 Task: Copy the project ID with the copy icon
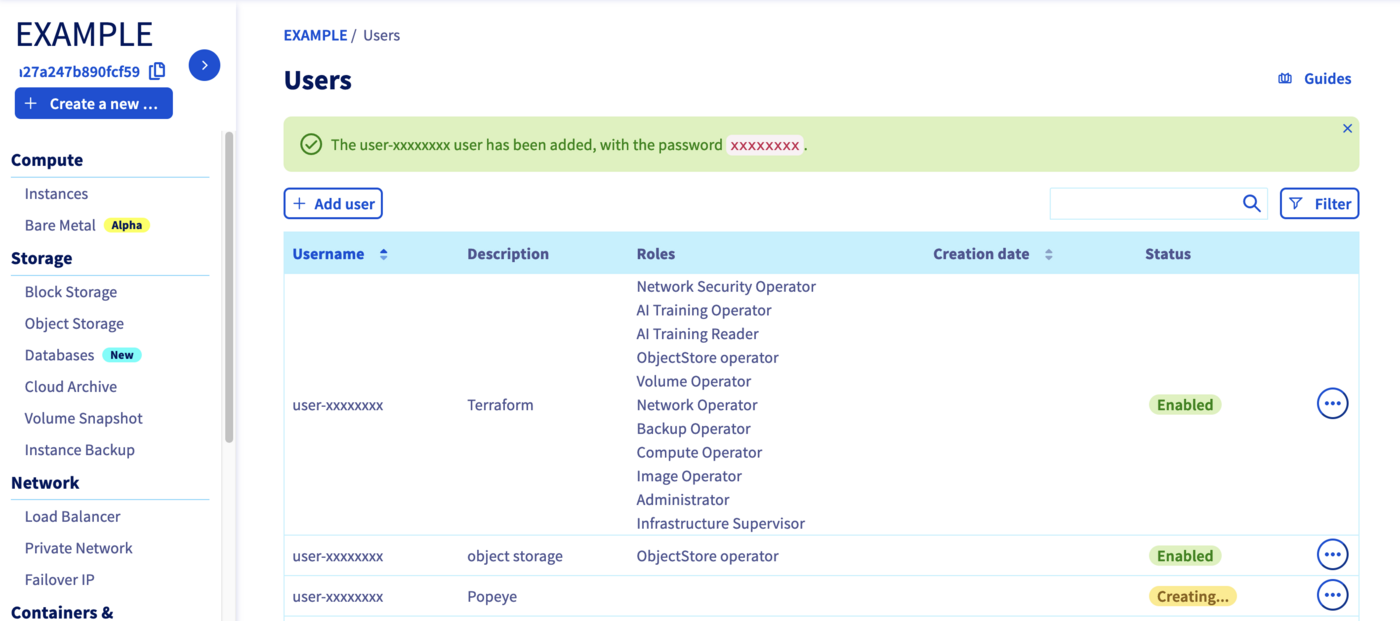pos(157,71)
